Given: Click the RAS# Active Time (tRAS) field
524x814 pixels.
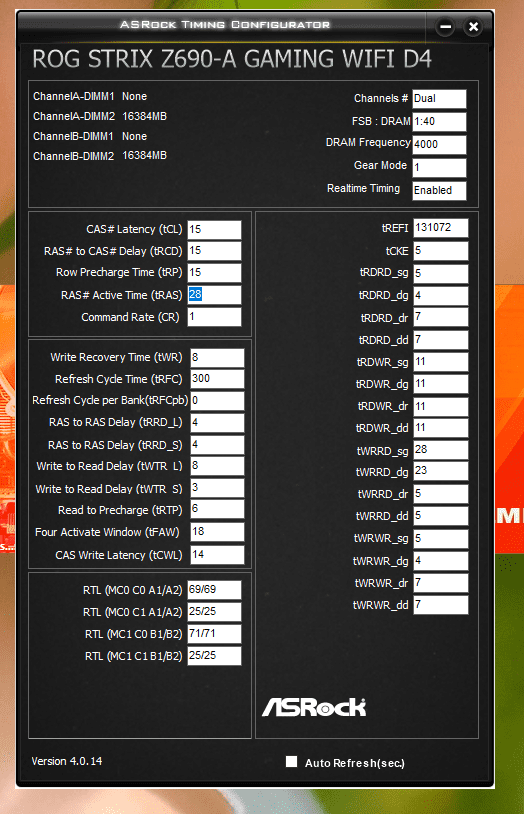Looking at the screenshot, I should coord(214,295).
